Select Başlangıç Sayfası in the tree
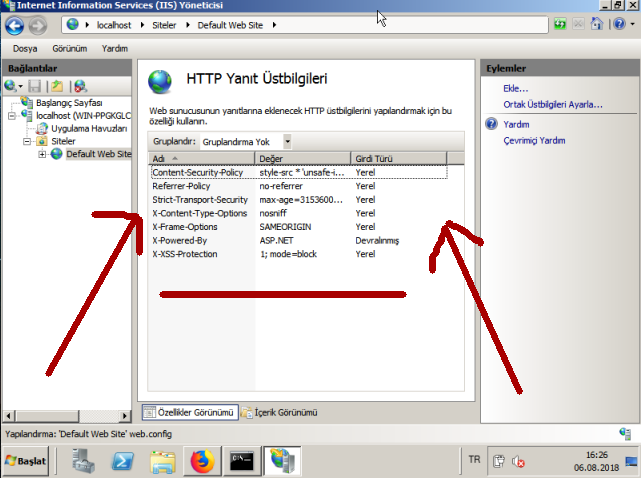This screenshot has width=641, height=478. click(69, 103)
